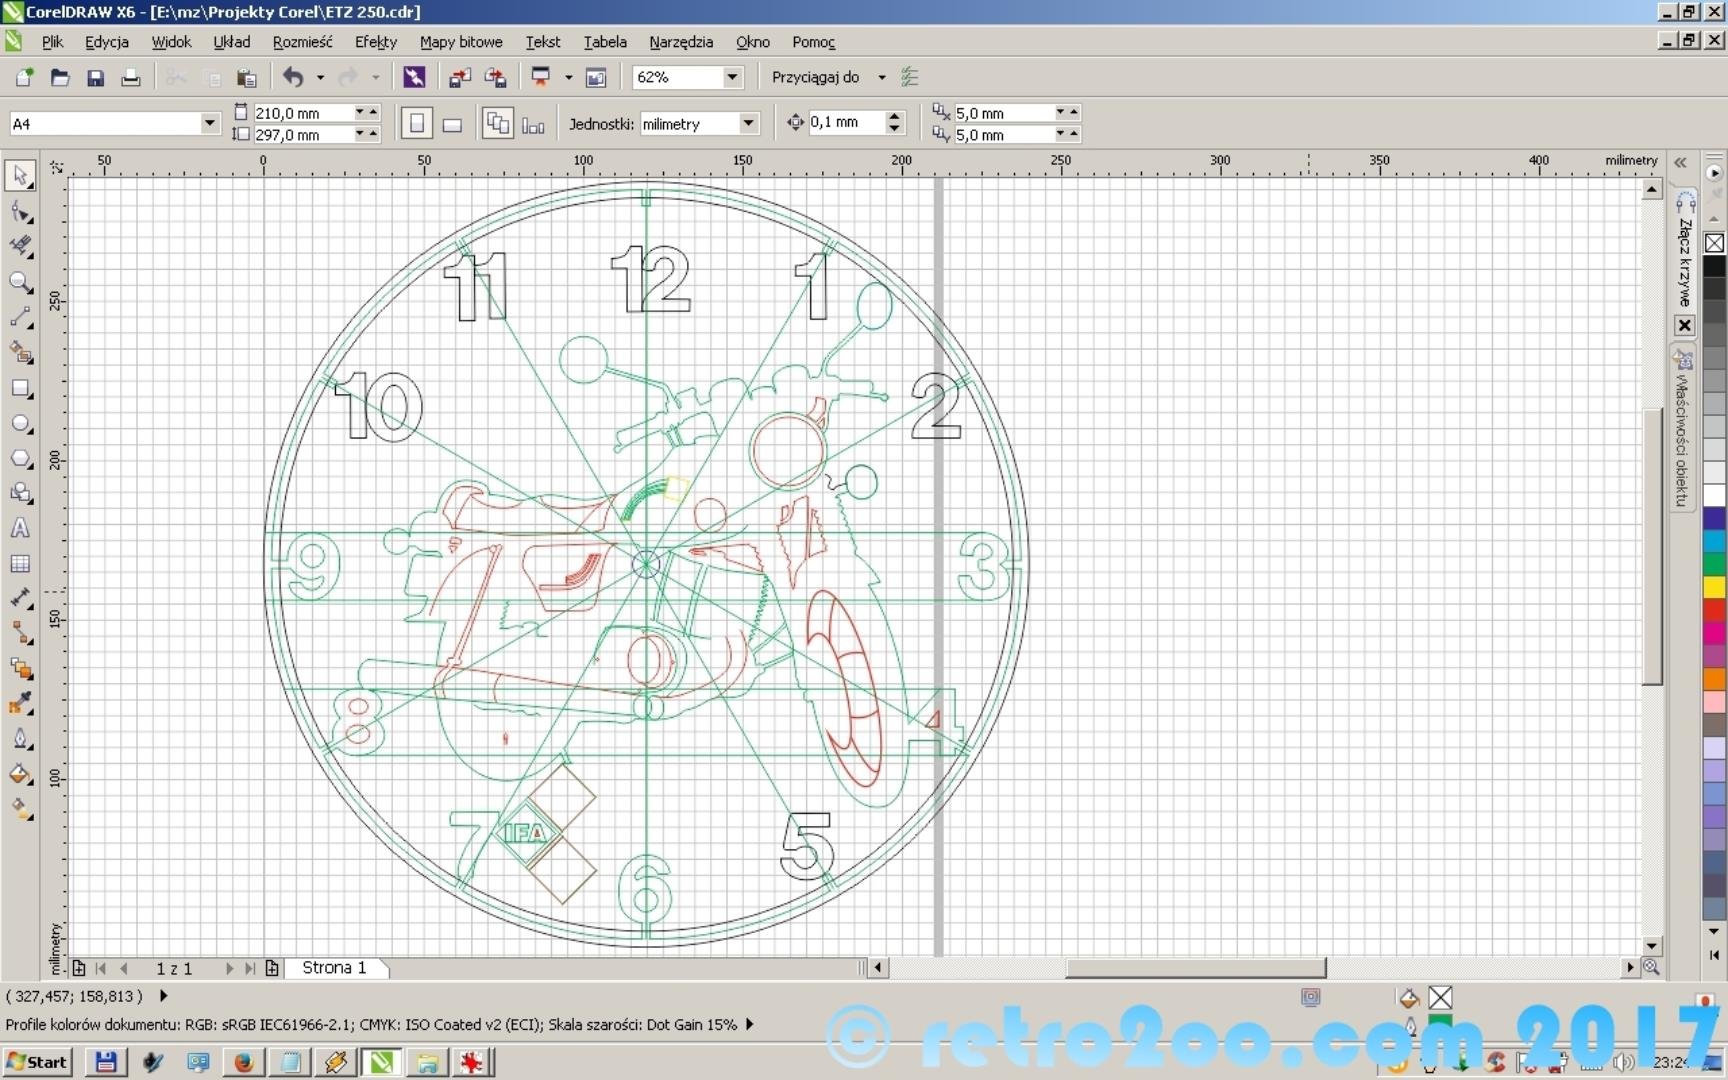
Task: Select the Zoom tool magnifier
Action: (x=20, y=283)
